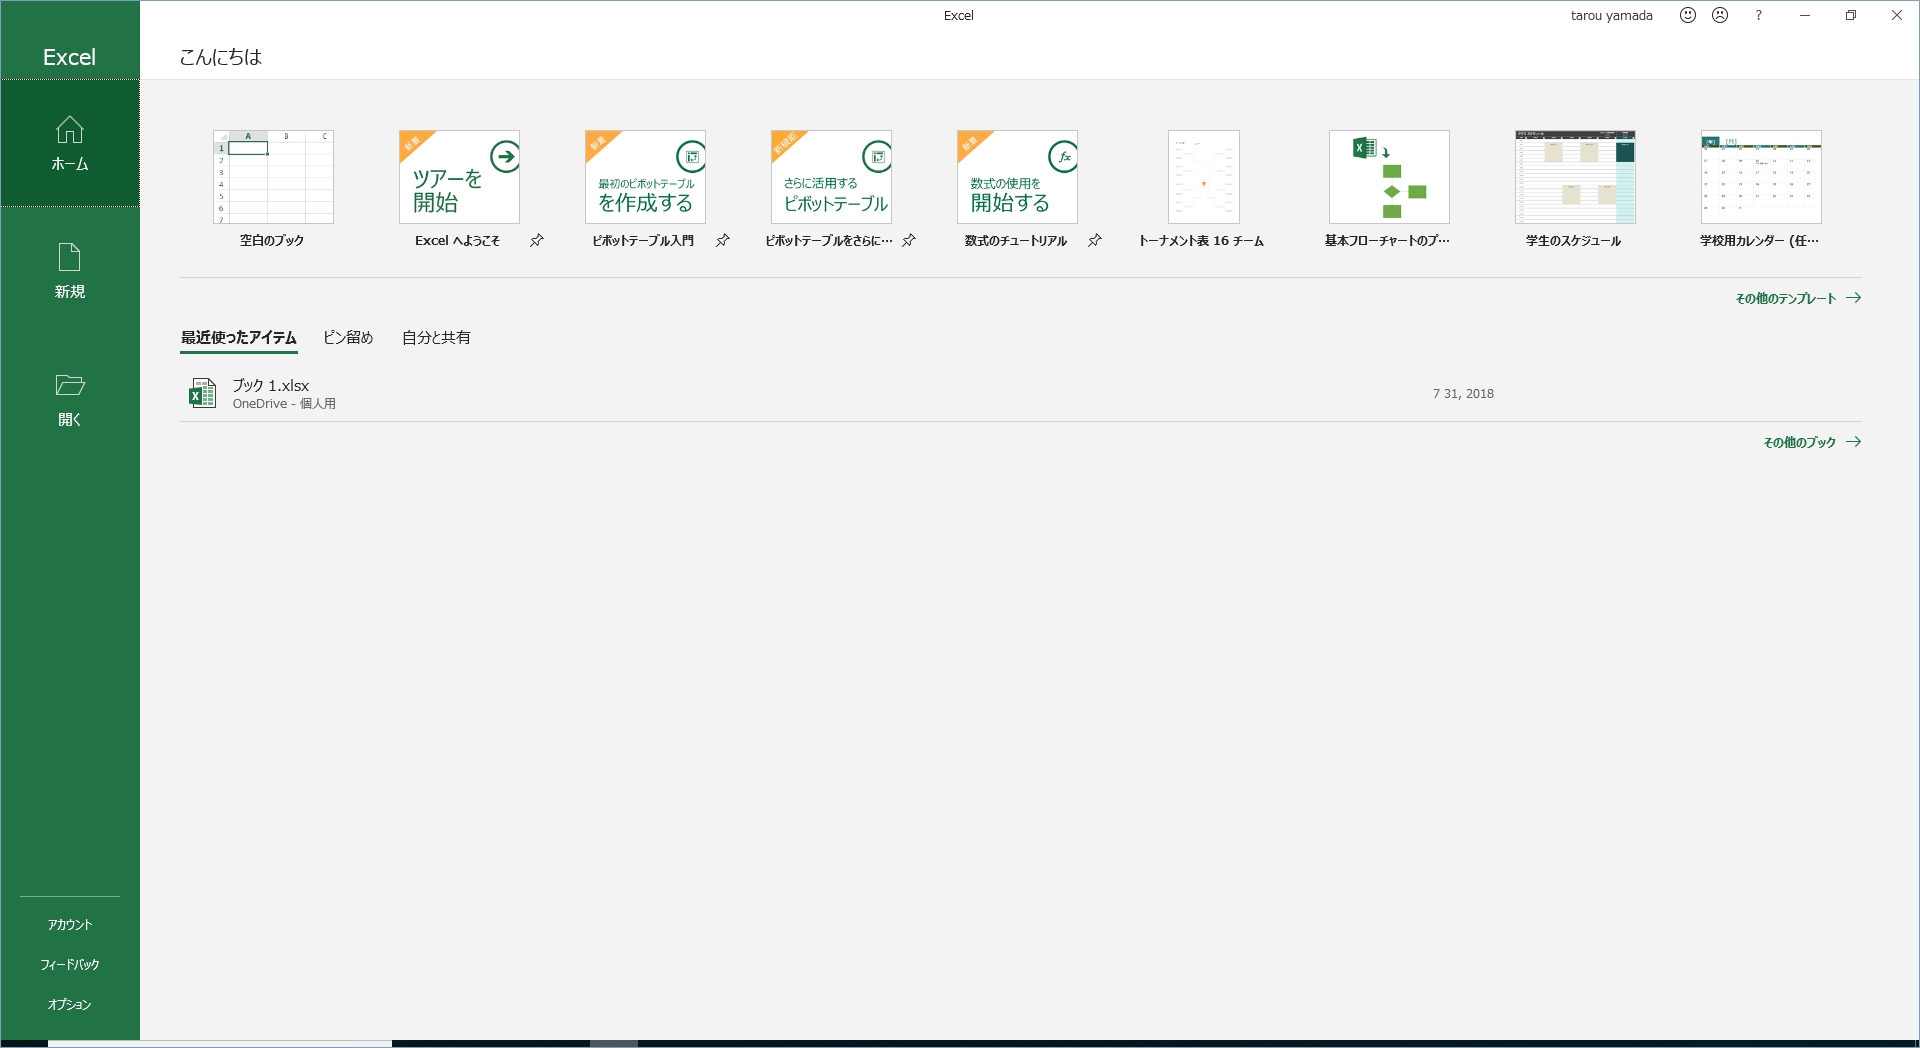
Task: Open フィードバック page
Action: pyautogui.click(x=70, y=965)
